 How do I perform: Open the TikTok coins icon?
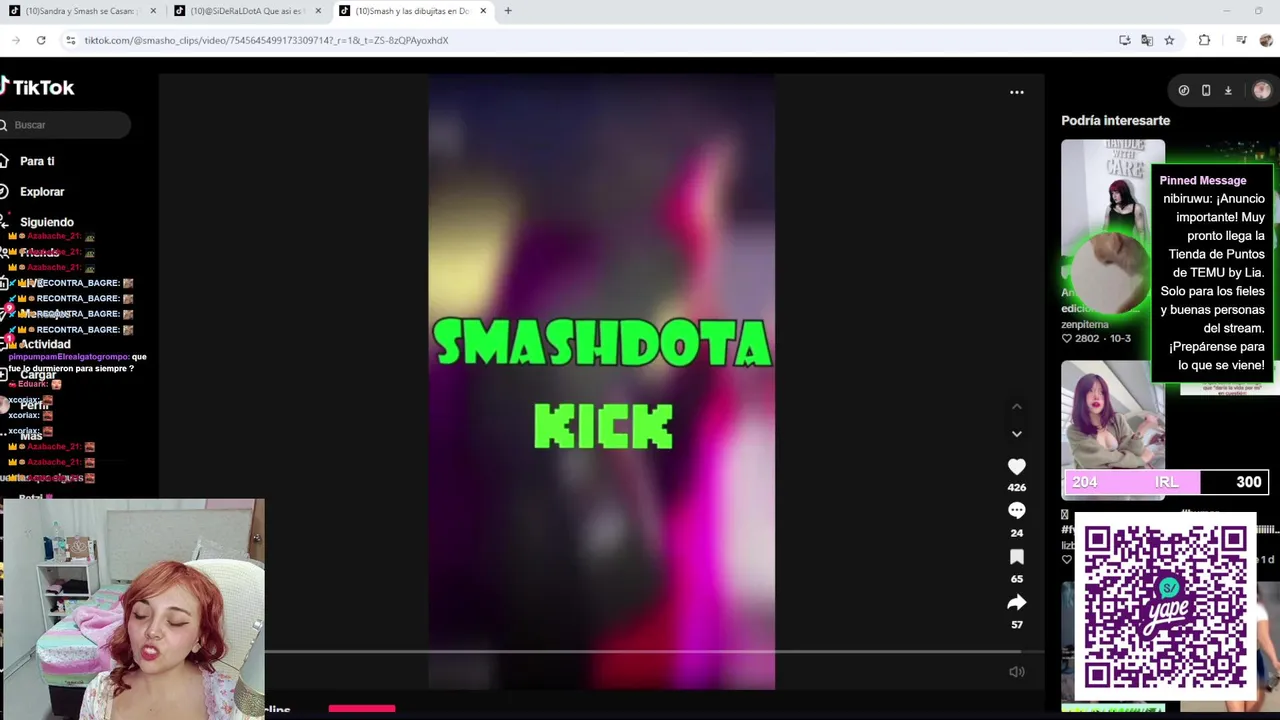coord(1183,90)
